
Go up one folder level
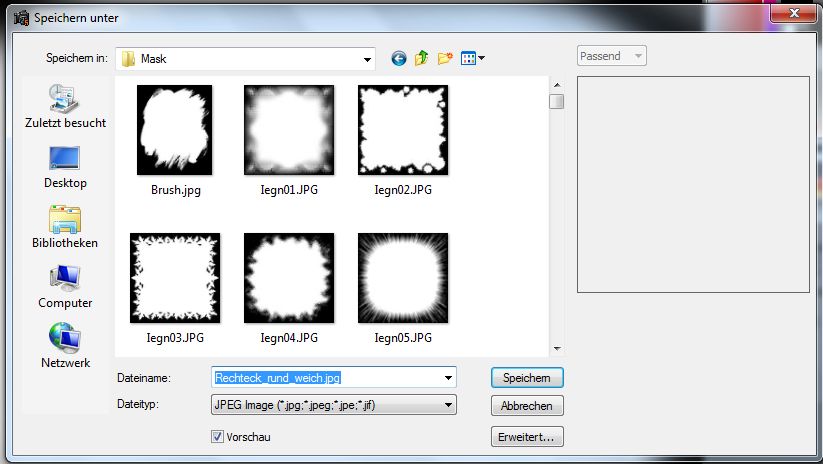[422, 58]
